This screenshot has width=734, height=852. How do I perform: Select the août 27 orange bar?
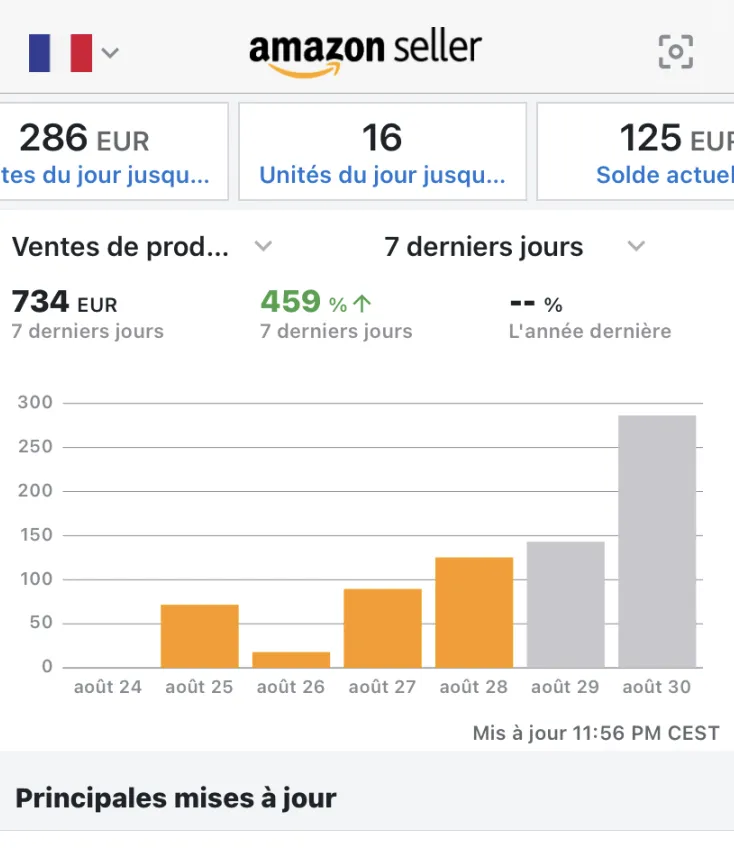pyautogui.click(x=382, y=628)
